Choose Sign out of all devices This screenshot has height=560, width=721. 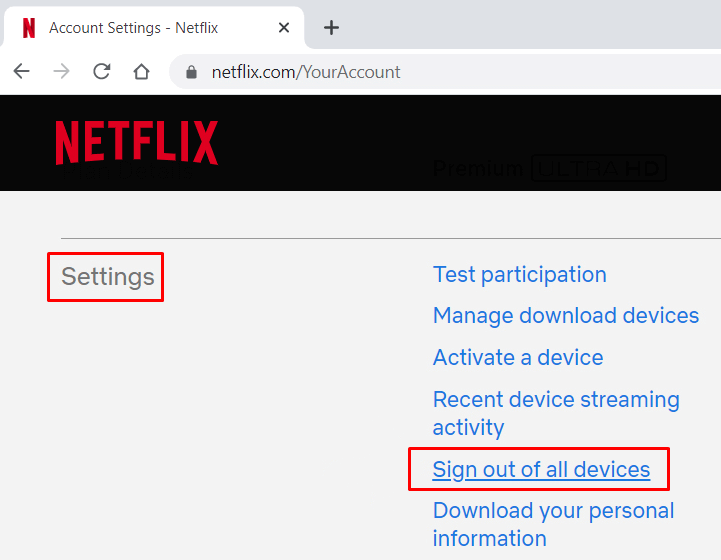pyautogui.click(x=541, y=469)
